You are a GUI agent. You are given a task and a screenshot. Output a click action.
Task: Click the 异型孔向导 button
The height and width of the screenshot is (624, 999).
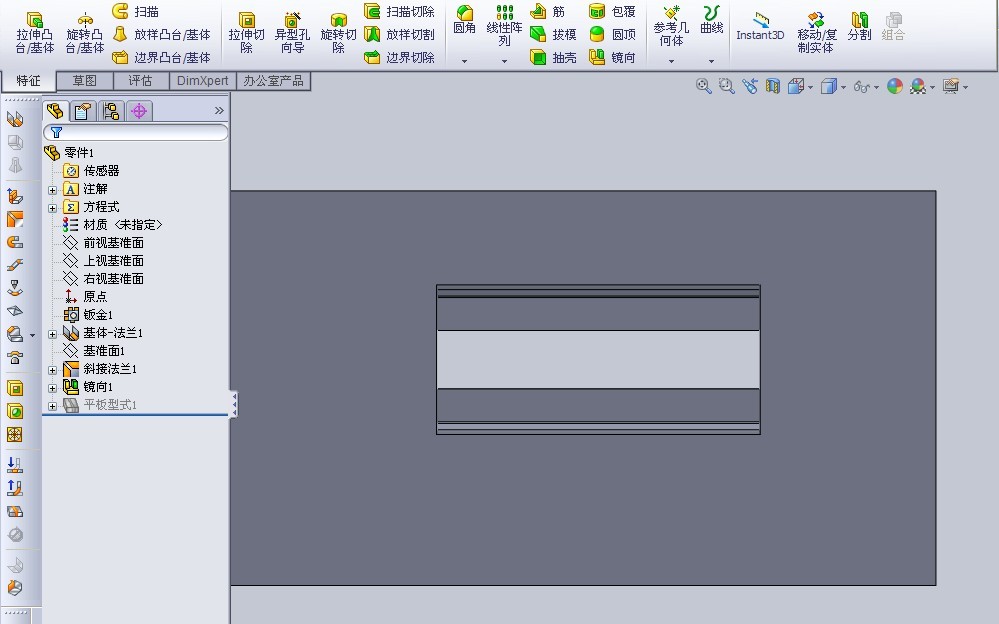pos(292,32)
